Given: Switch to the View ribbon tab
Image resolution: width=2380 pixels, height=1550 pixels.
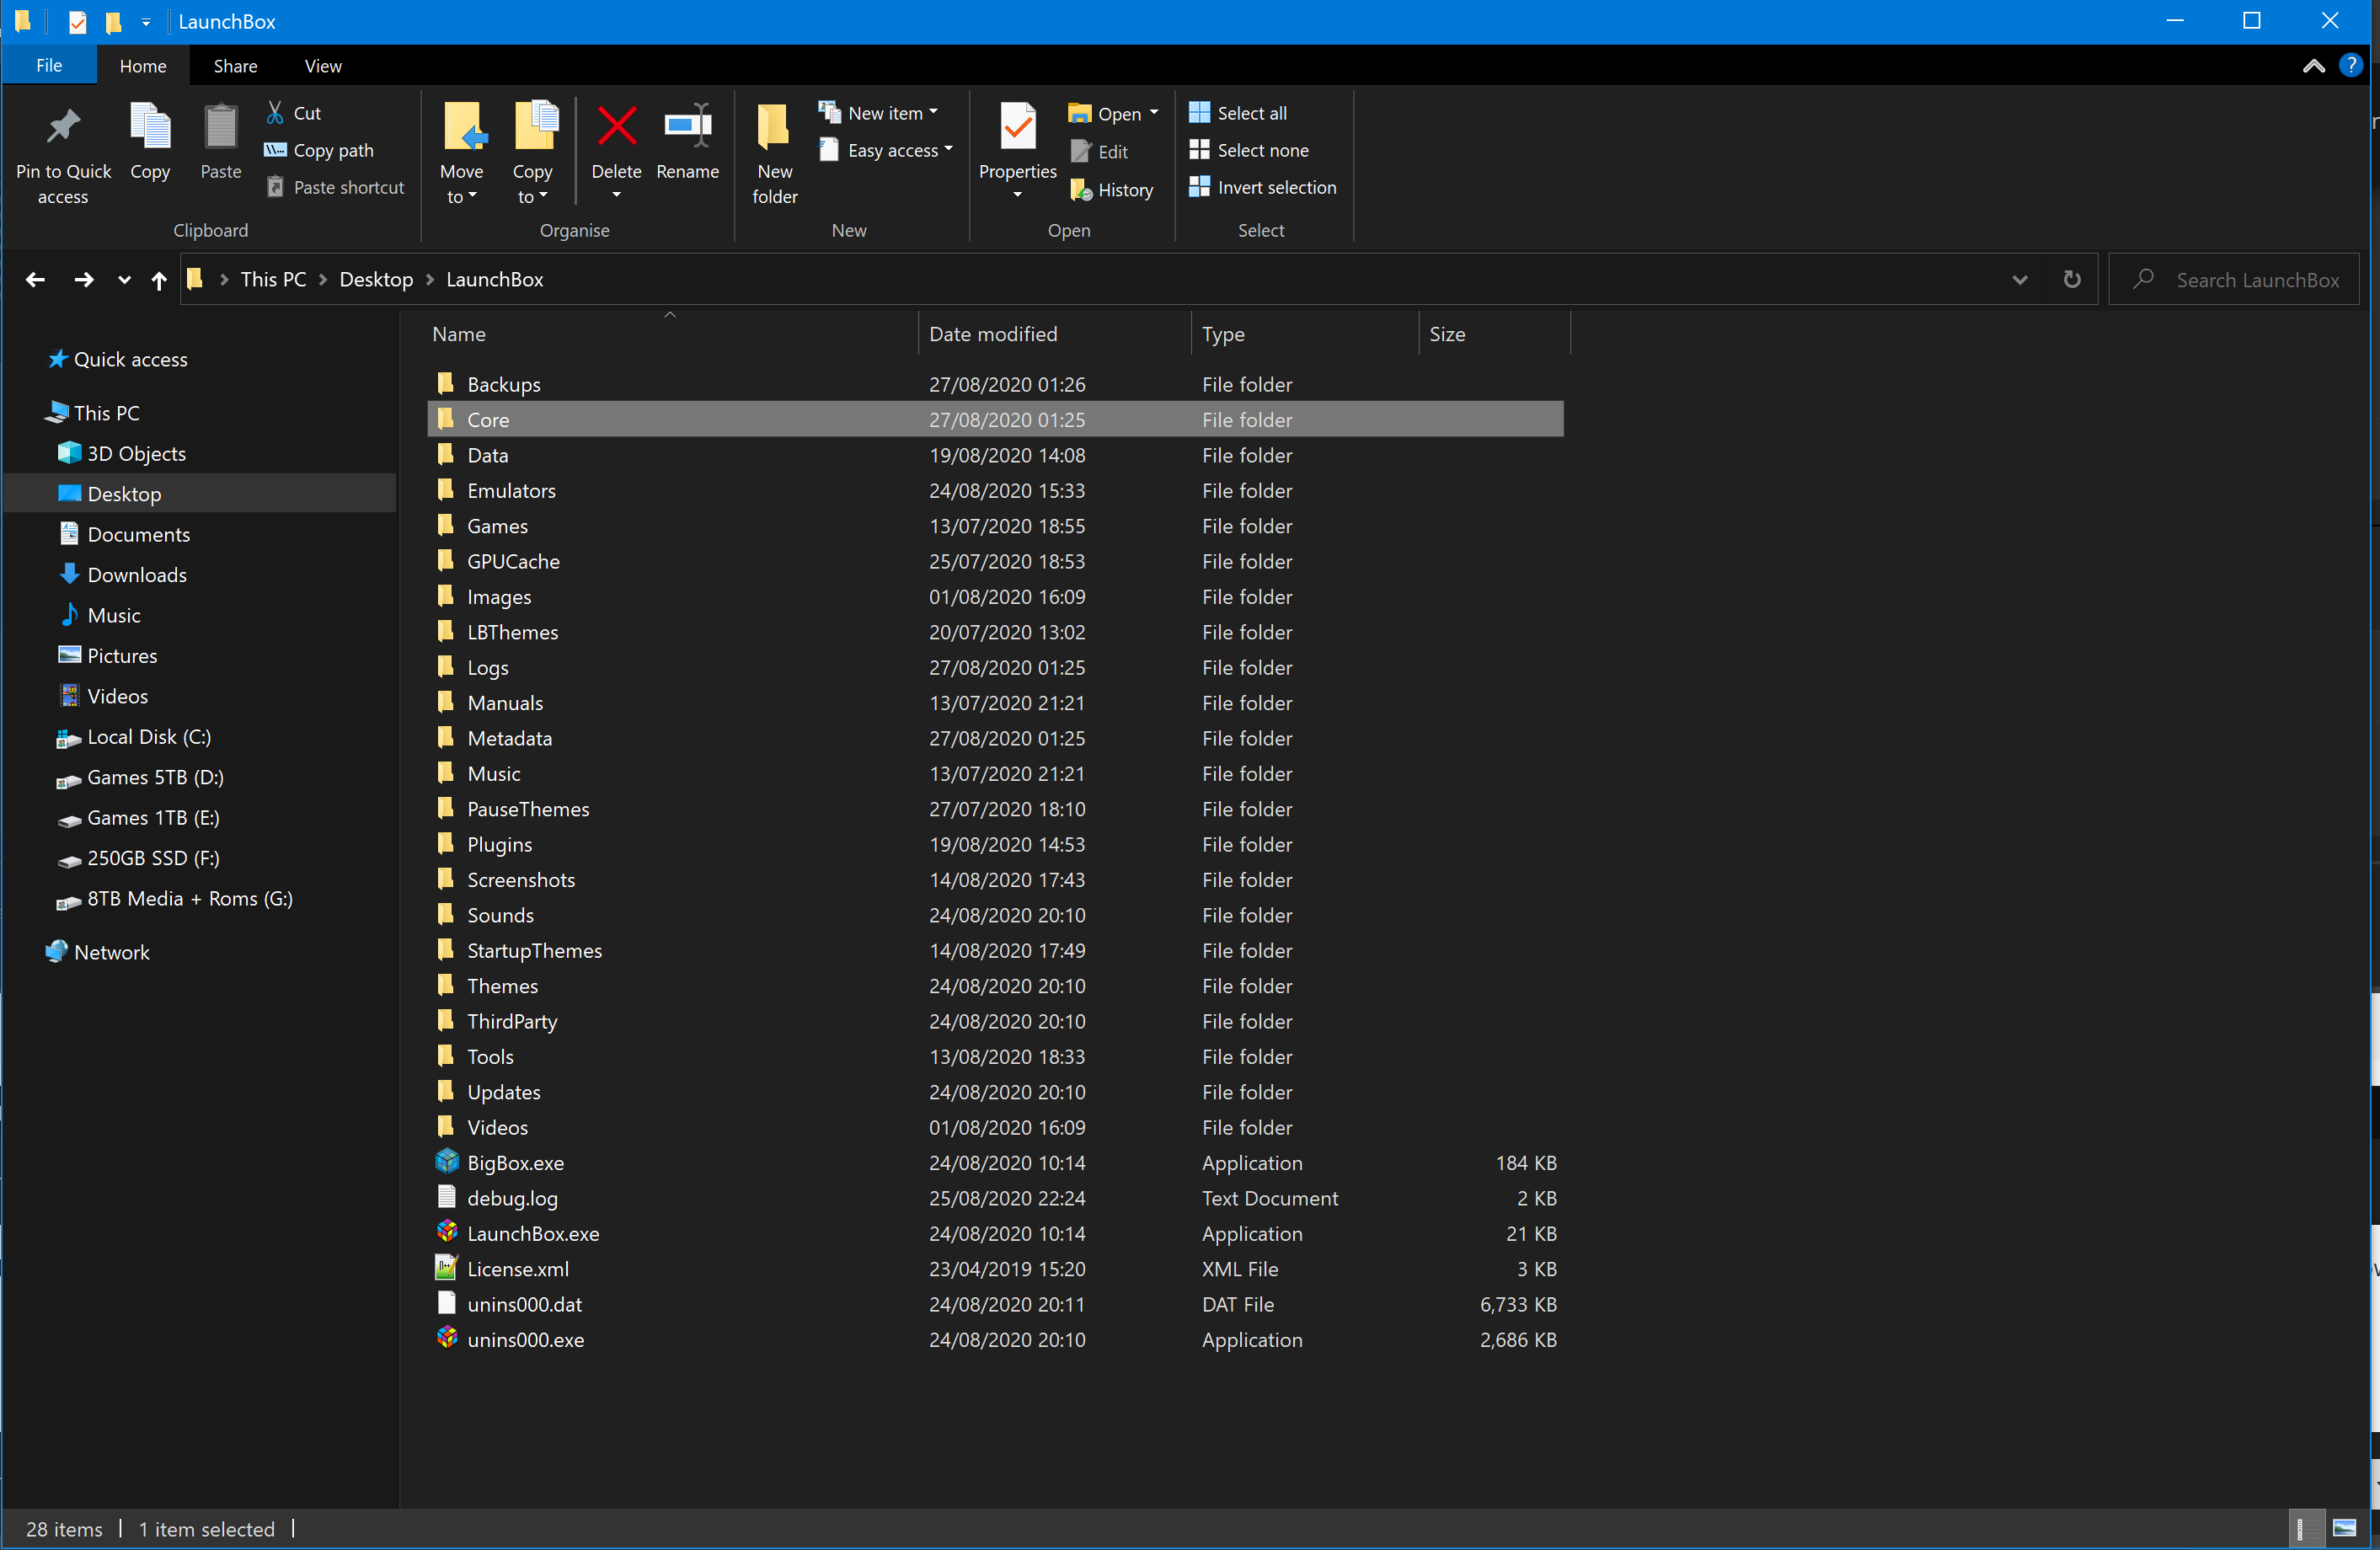Looking at the screenshot, I should 323,66.
